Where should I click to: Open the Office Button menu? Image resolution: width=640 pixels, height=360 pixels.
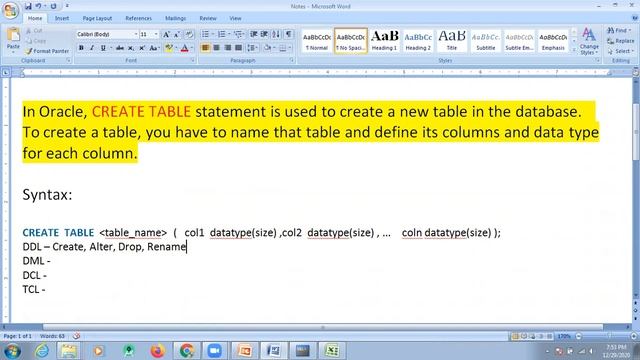(10, 10)
